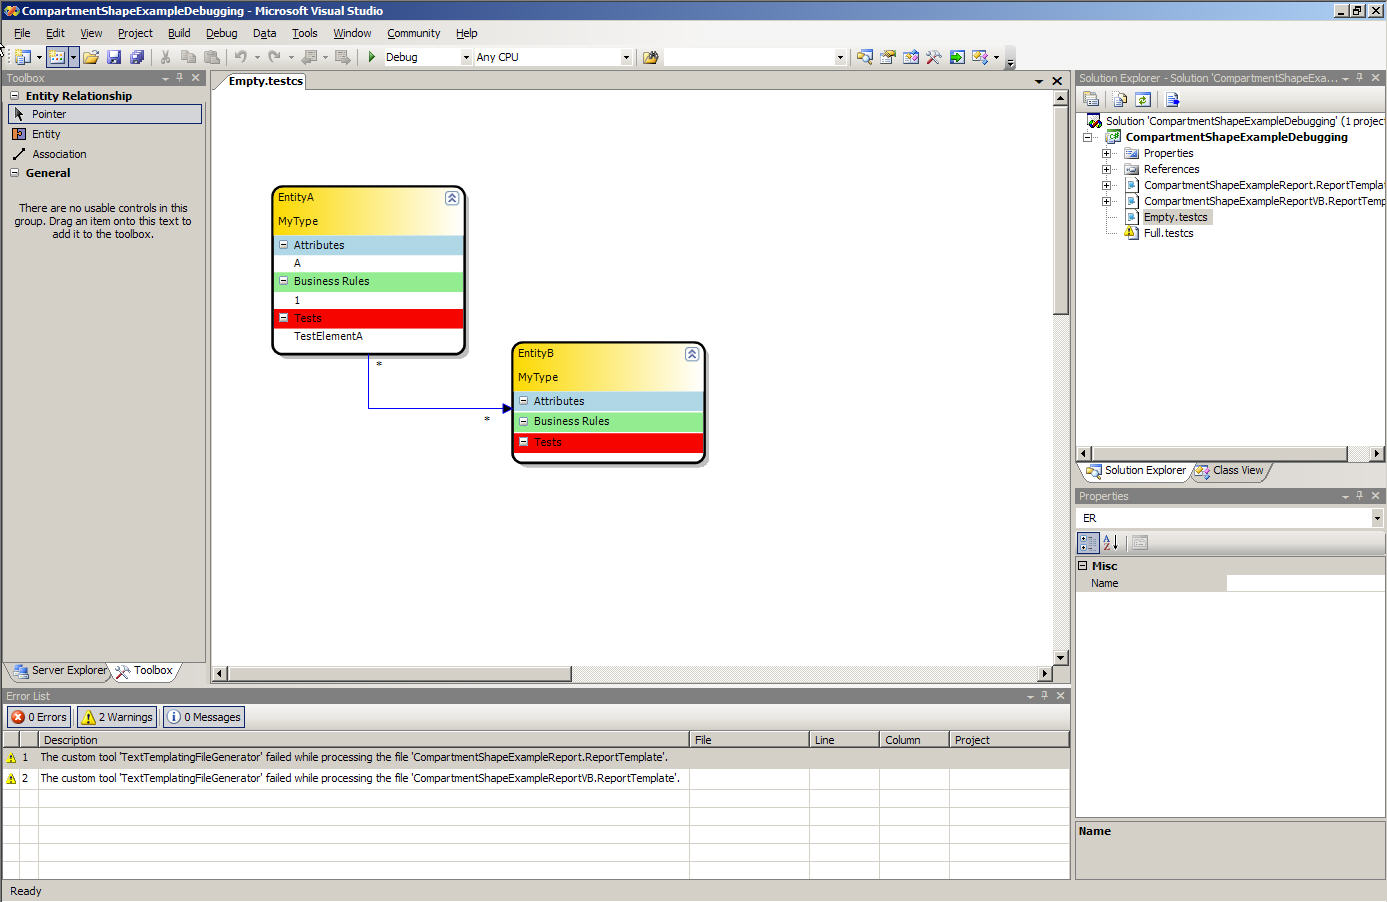Collapse the Attributes compartment in EntityA
This screenshot has height=902, width=1387.
click(x=283, y=245)
